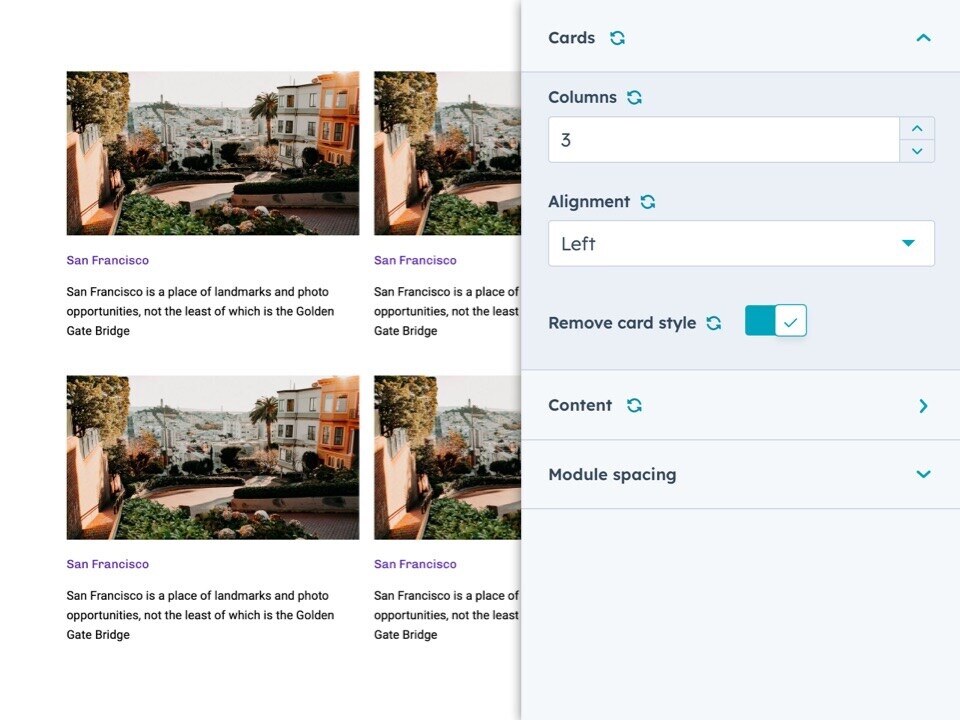
Task: Click the Cards section heading
Action: 571,38
